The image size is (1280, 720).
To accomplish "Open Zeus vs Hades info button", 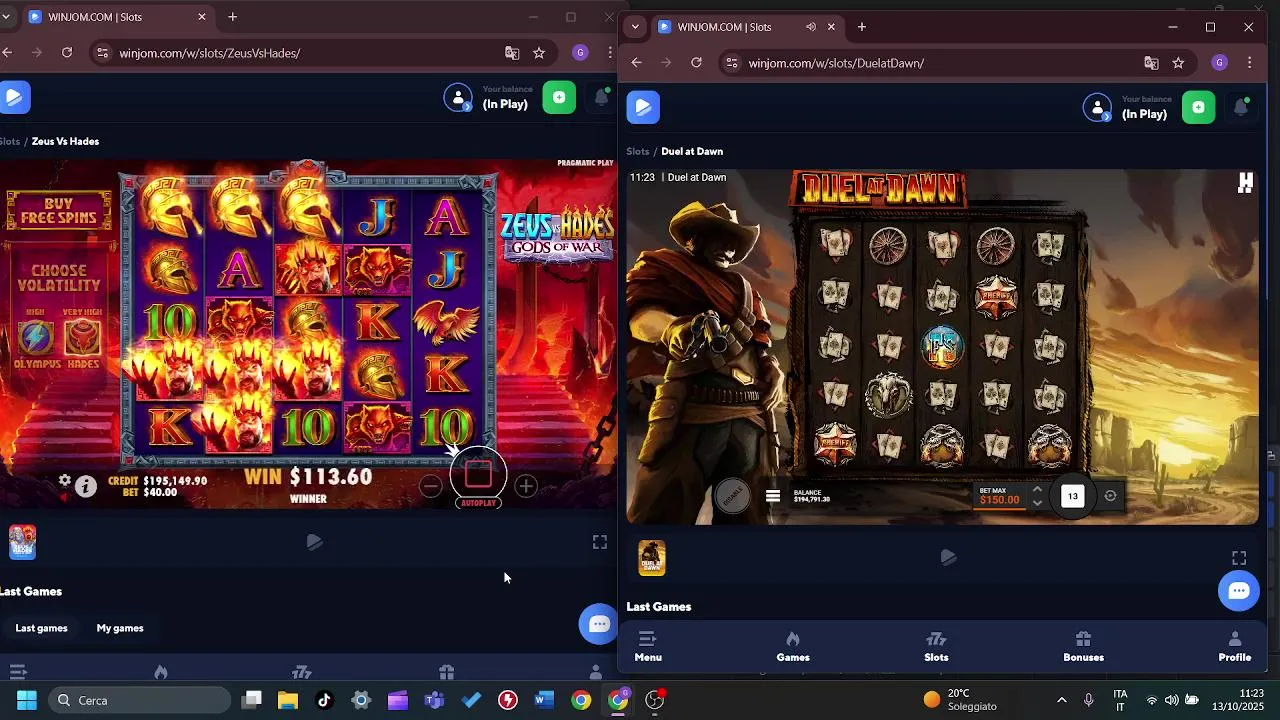I will (86, 486).
